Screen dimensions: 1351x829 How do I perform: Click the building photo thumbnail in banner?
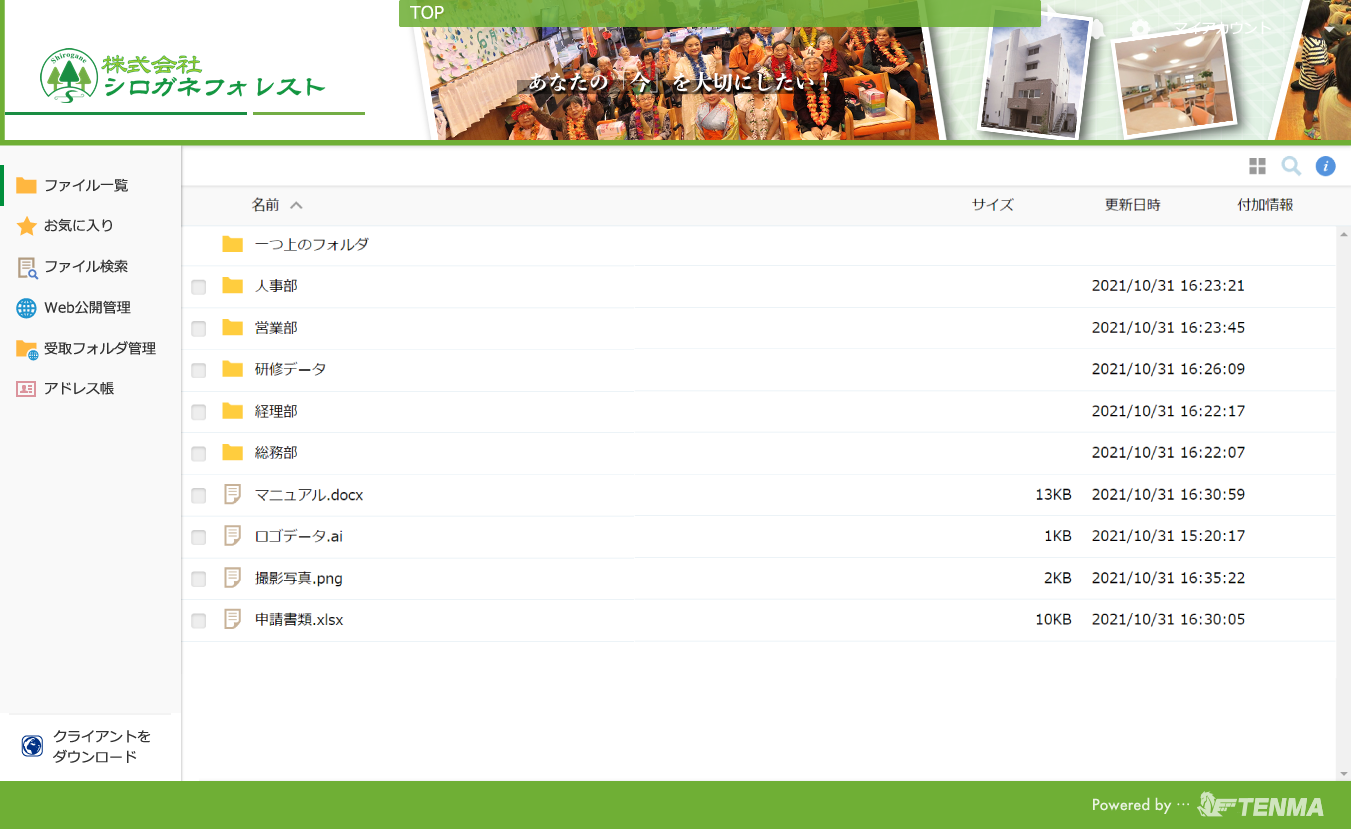tap(1033, 76)
